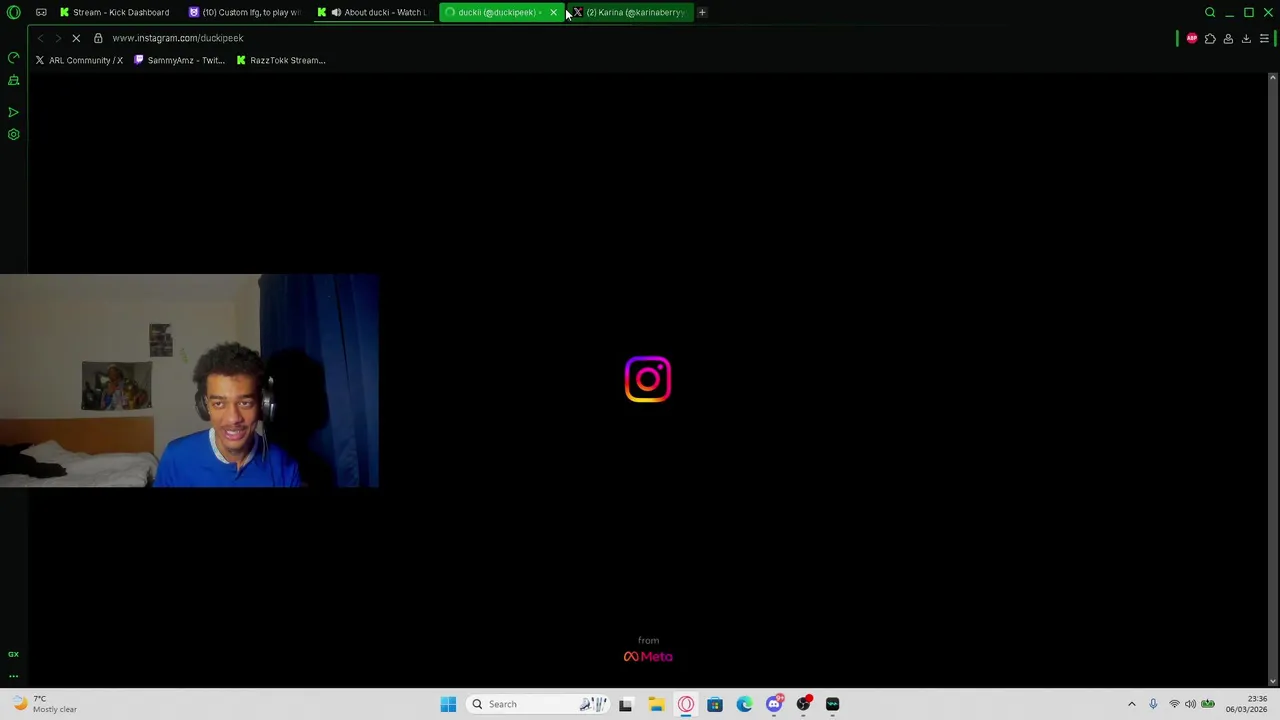This screenshot has height=720, width=1280.
Task: Click the page vertical scrollbar
Action: (1273, 379)
